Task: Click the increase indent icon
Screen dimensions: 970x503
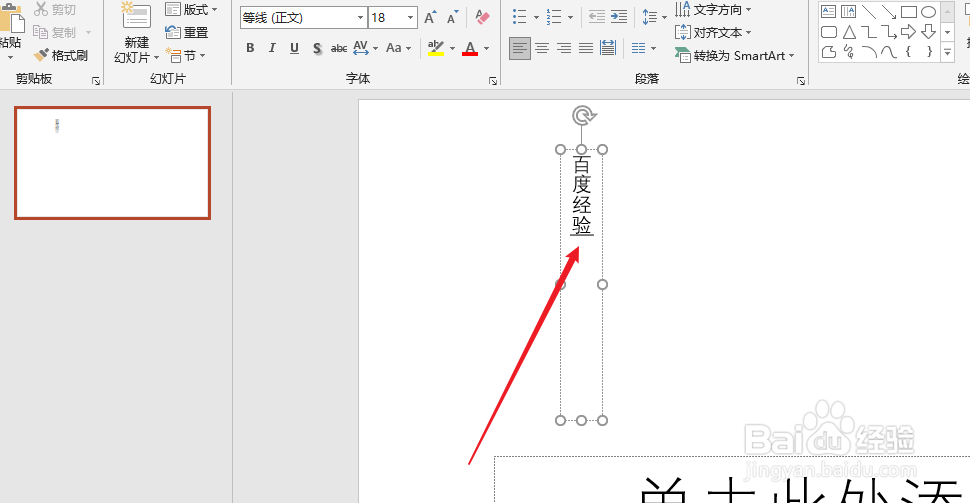Action: pos(619,17)
